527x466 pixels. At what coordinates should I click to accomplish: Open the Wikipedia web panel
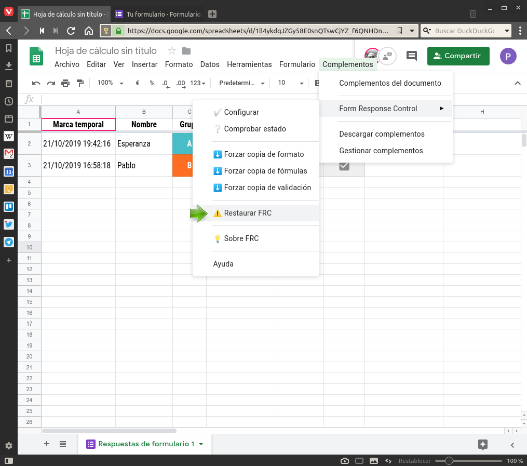9,136
